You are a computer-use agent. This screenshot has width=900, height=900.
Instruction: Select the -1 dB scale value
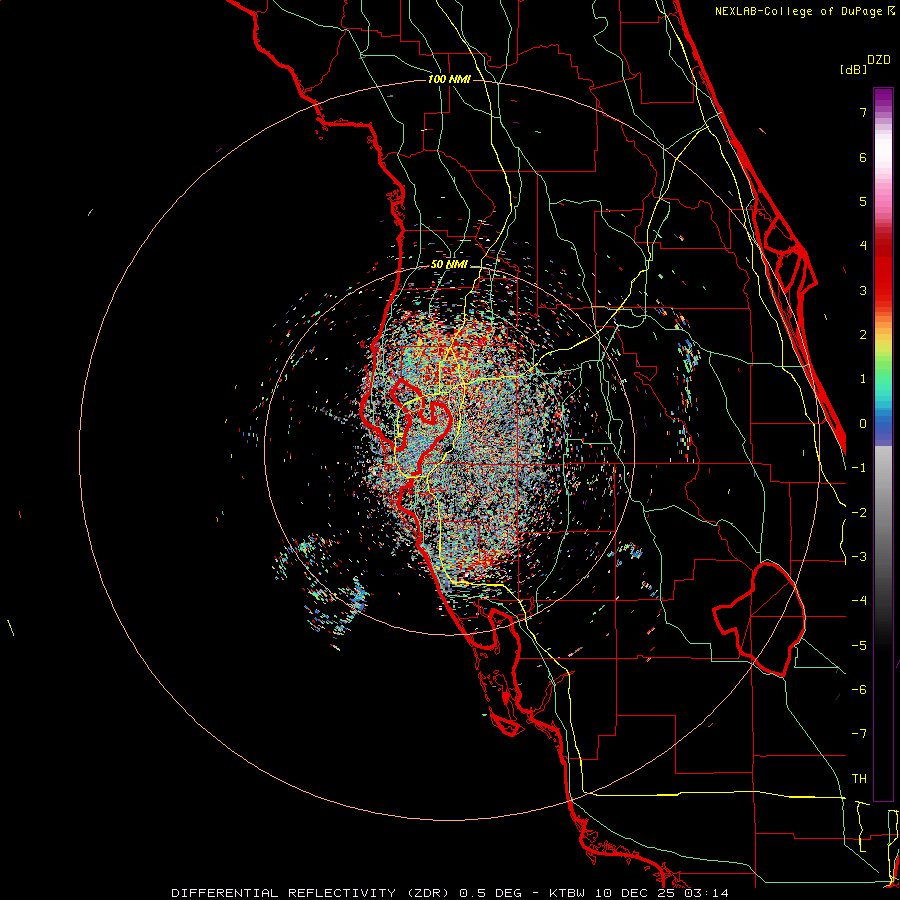point(859,468)
